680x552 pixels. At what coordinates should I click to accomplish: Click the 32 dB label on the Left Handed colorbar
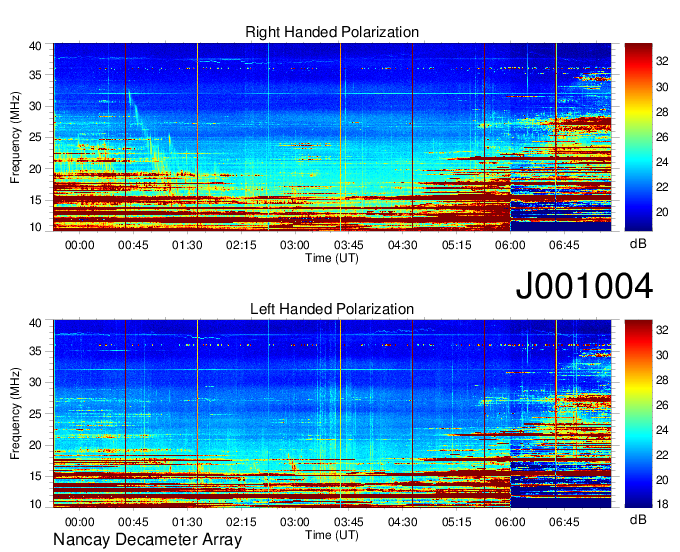point(662,330)
